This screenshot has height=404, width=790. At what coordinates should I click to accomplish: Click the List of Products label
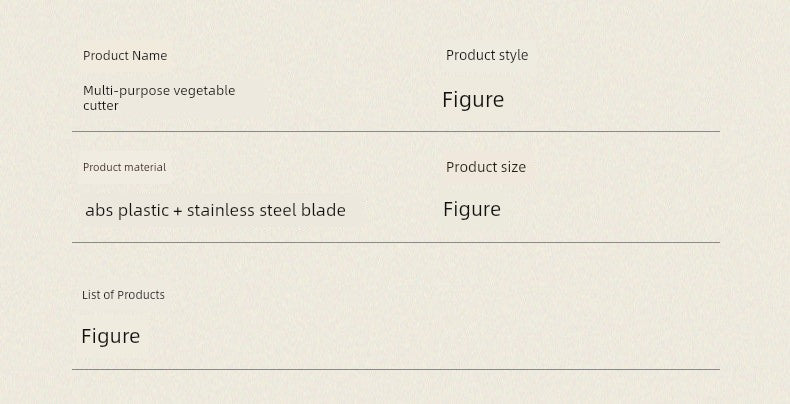click(123, 295)
